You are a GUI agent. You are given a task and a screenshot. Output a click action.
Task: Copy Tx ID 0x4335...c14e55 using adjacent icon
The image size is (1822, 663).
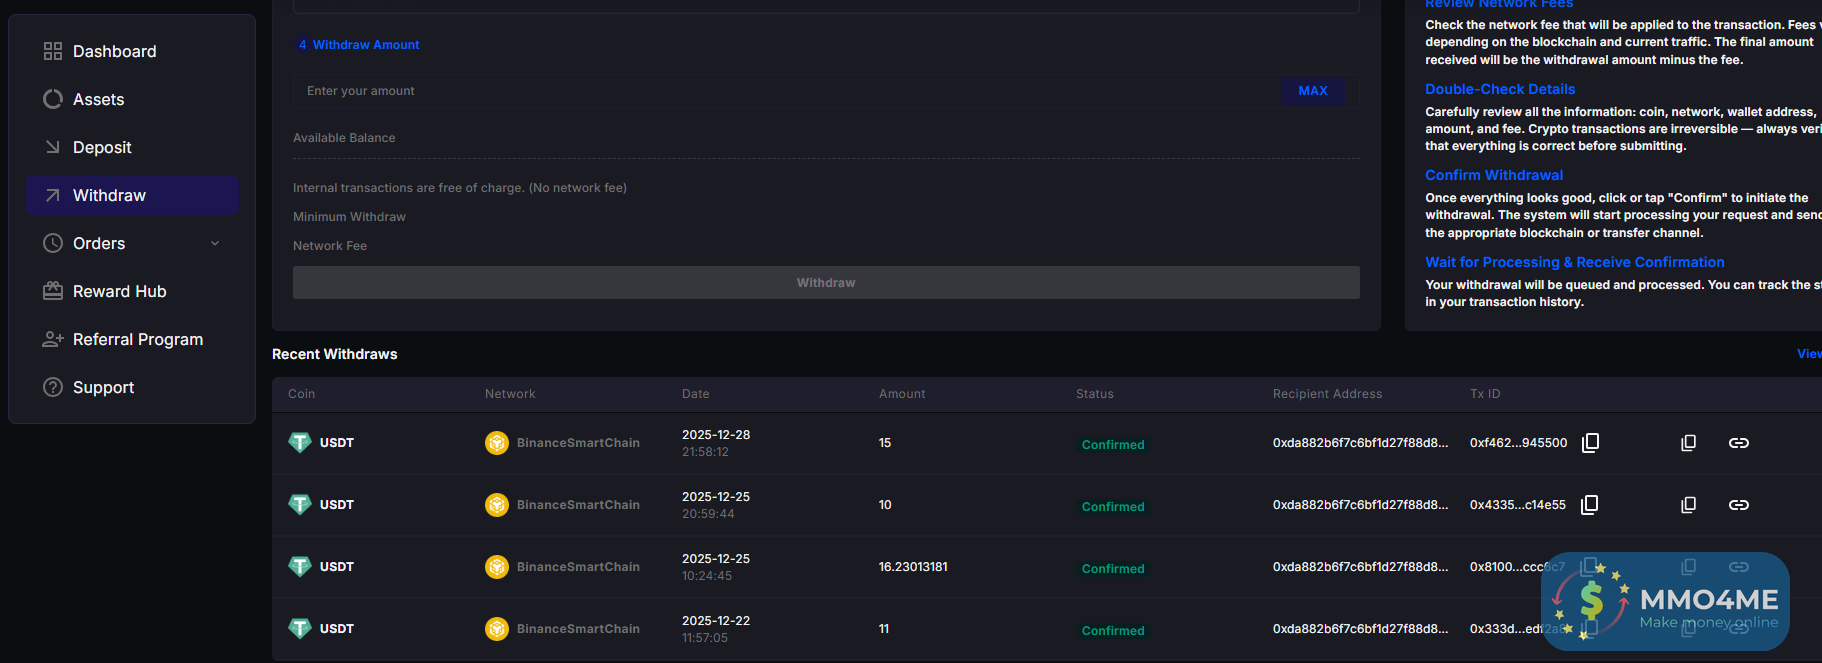click(x=1589, y=505)
